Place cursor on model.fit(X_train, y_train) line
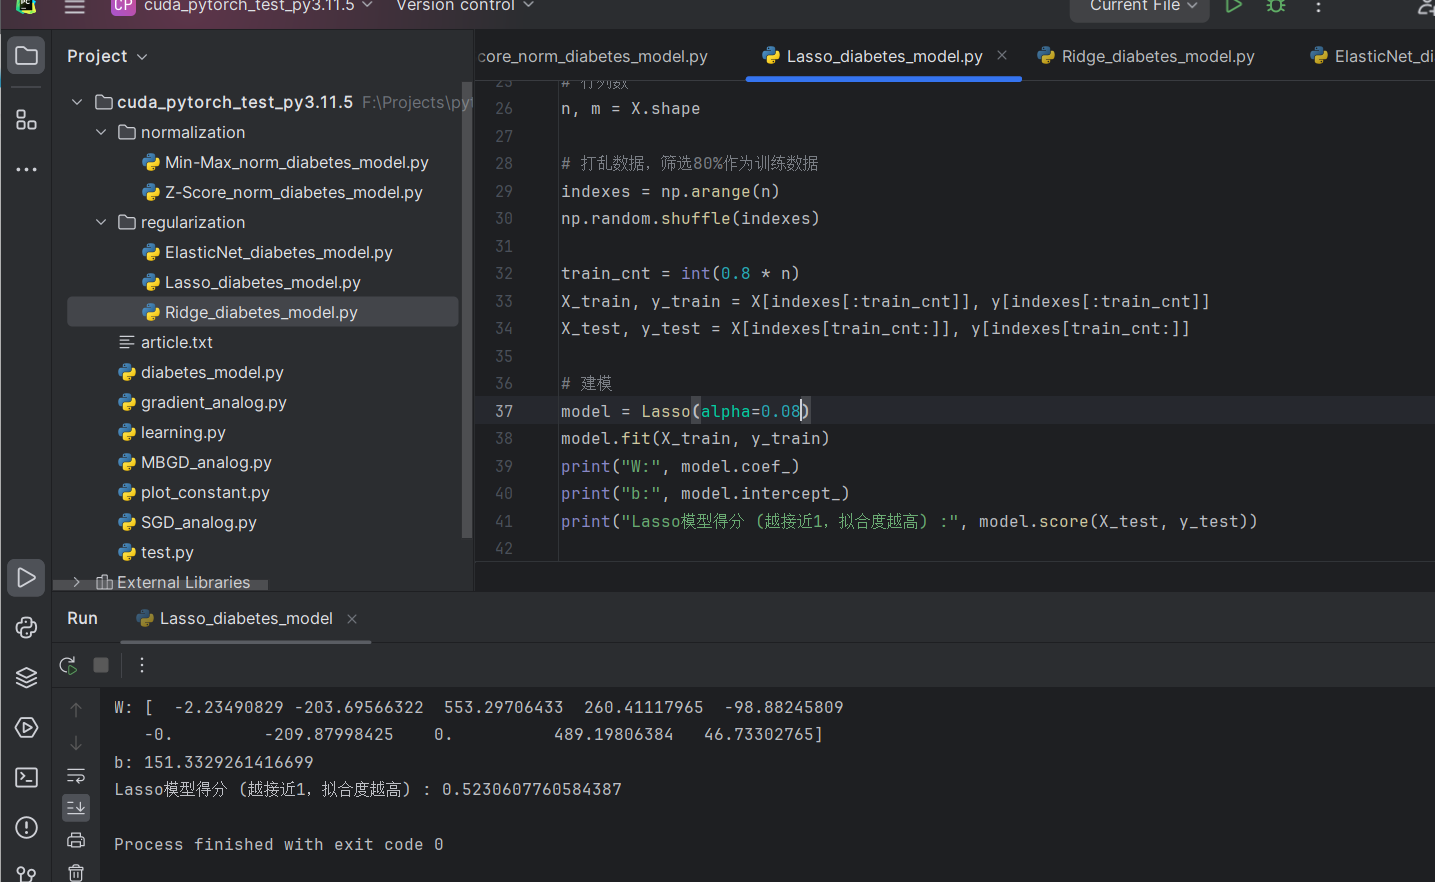 pyautogui.click(x=695, y=438)
